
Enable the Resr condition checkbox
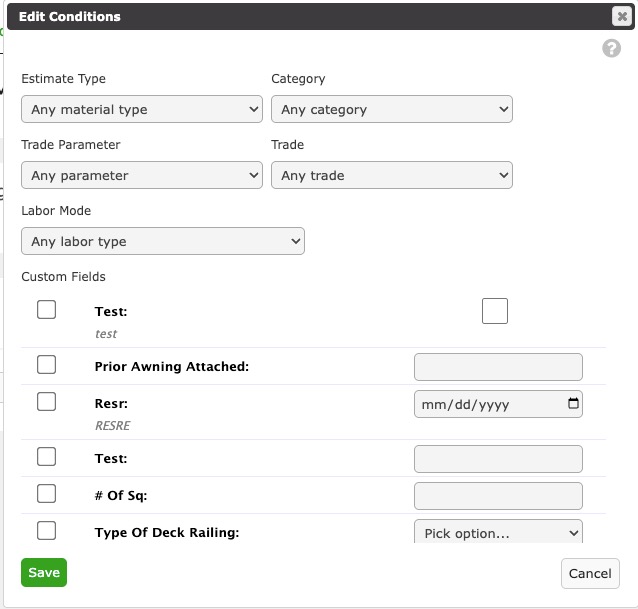[x=46, y=402]
